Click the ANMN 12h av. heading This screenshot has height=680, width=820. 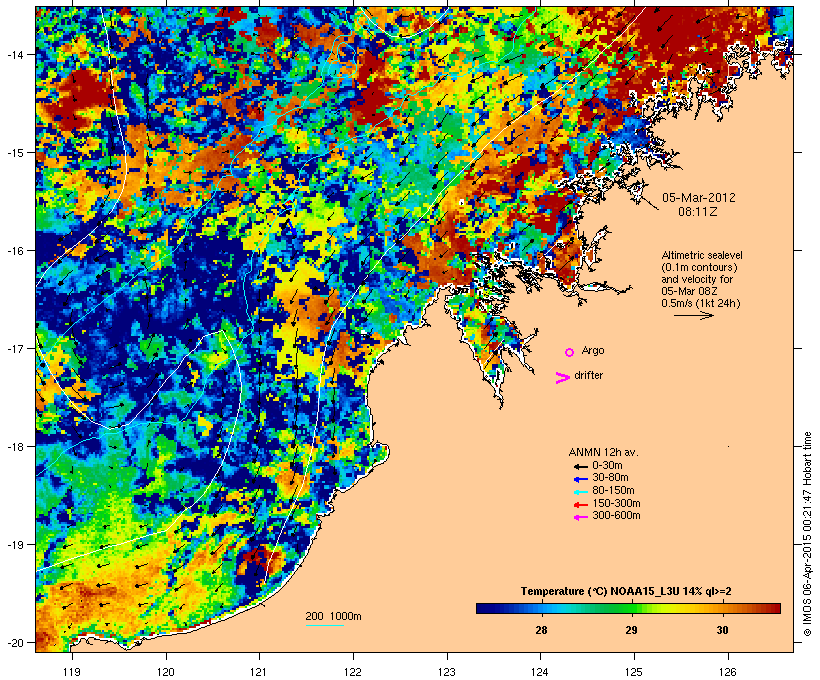point(603,452)
